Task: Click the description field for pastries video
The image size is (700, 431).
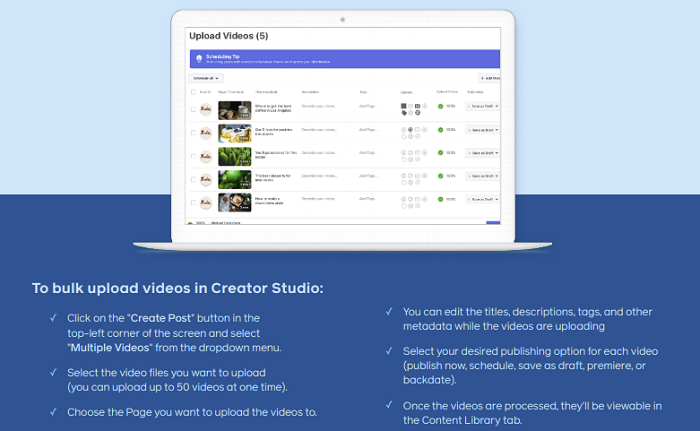Action: [319, 130]
